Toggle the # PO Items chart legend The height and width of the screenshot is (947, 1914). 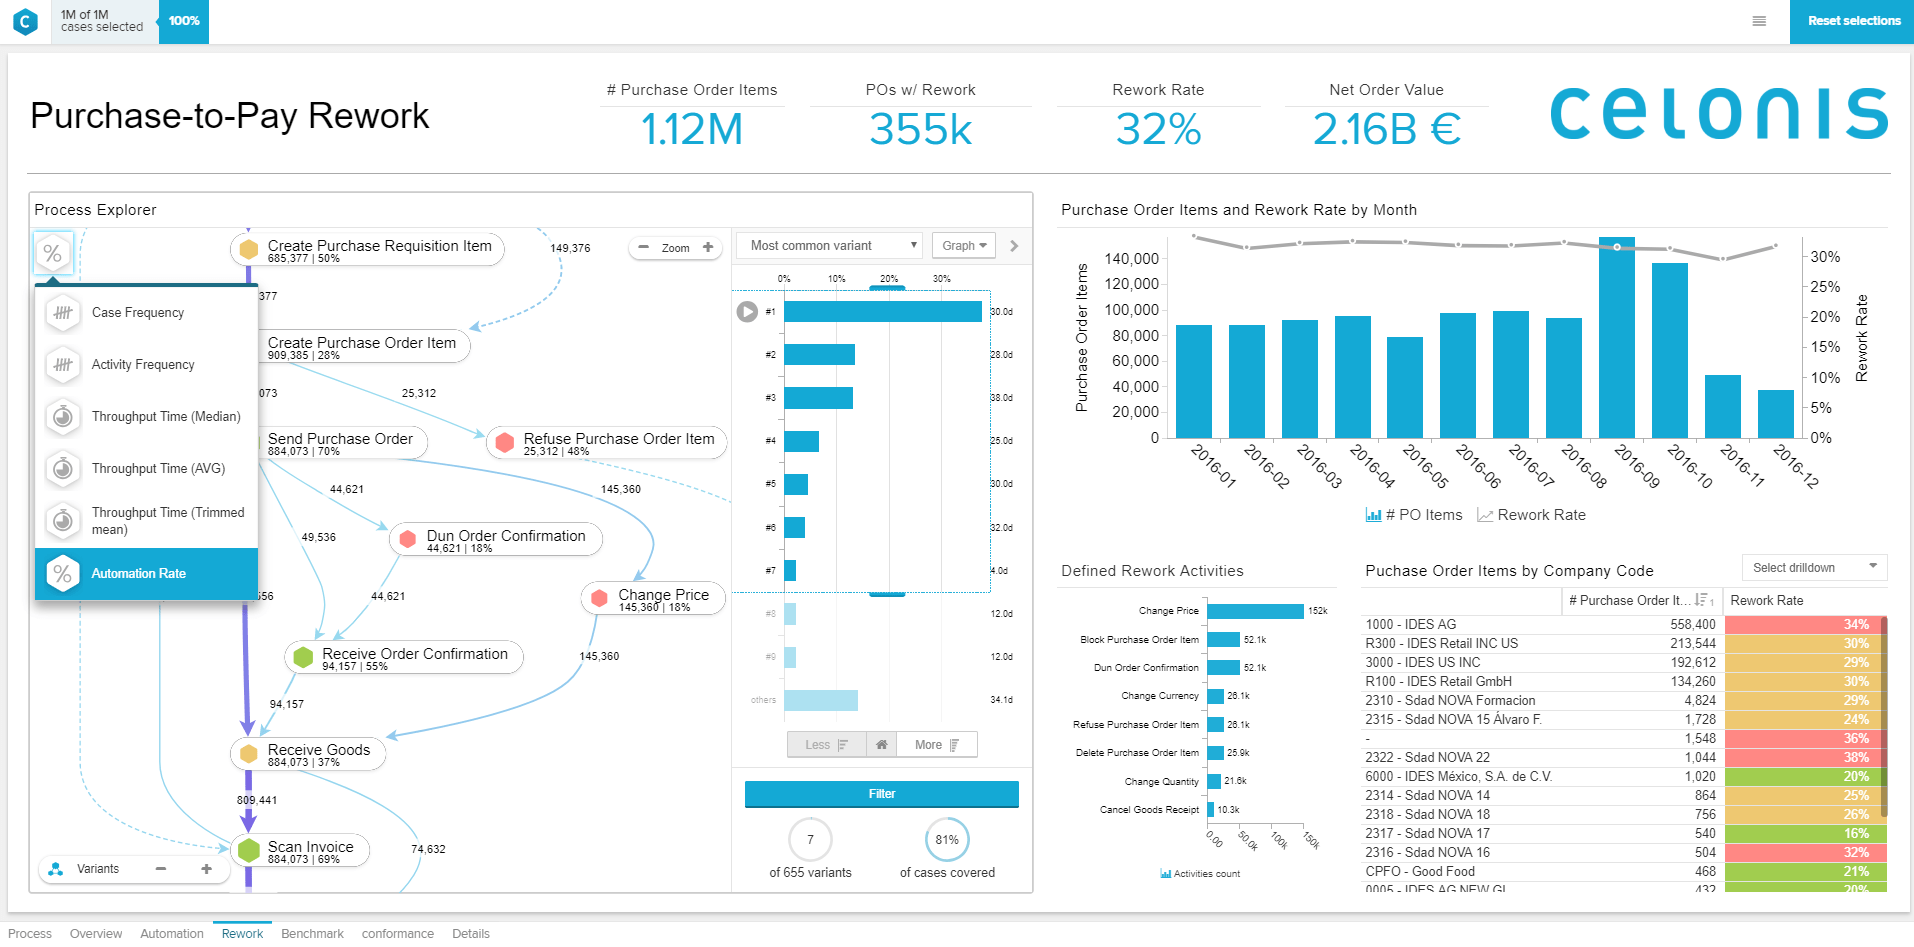pyautogui.click(x=1414, y=515)
